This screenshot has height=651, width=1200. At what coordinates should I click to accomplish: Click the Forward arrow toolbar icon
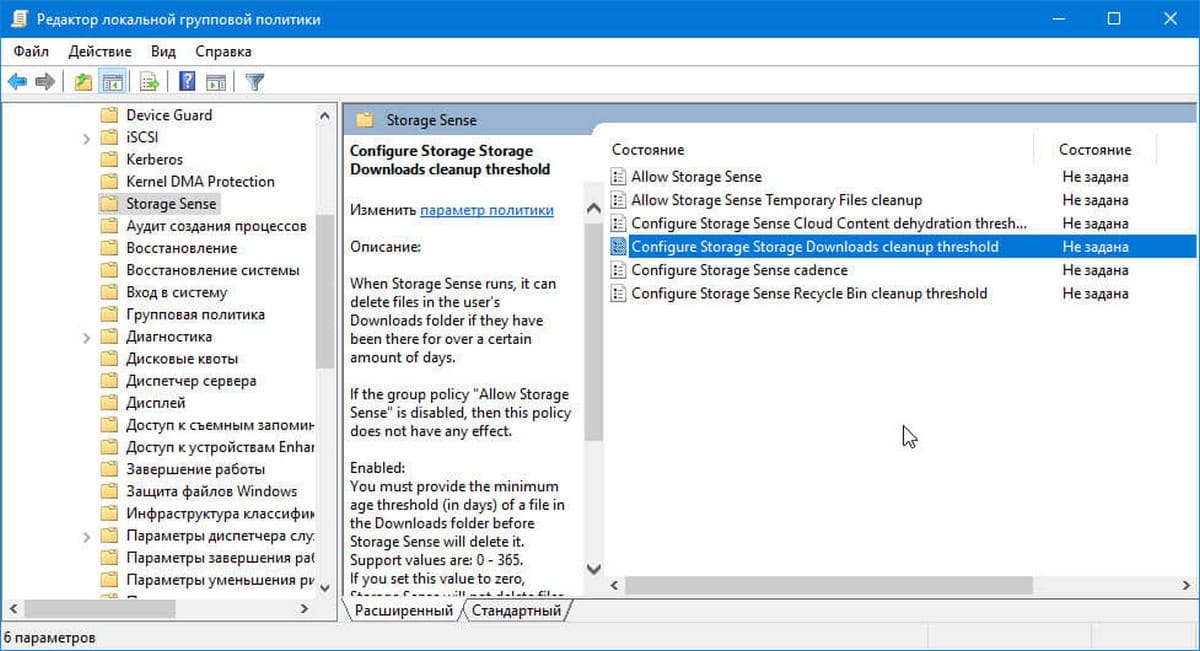pyautogui.click(x=44, y=82)
